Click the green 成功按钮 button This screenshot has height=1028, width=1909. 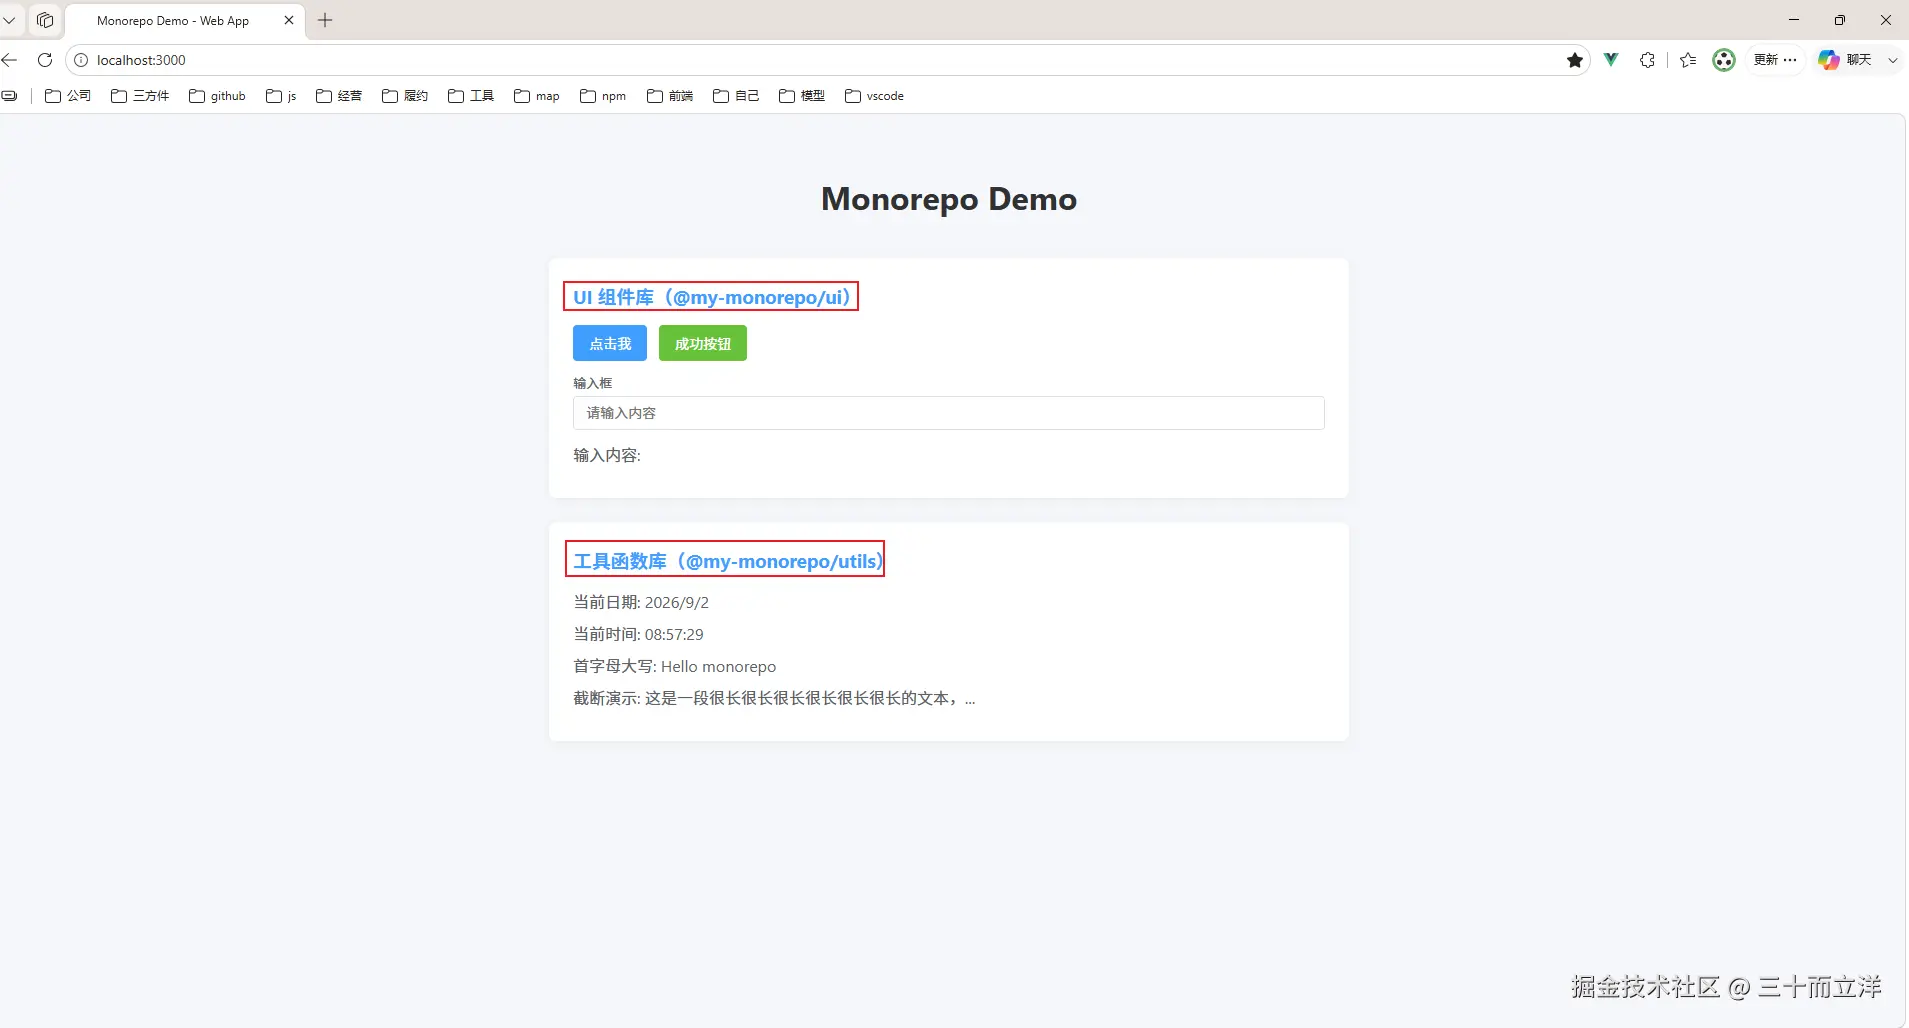click(x=703, y=343)
